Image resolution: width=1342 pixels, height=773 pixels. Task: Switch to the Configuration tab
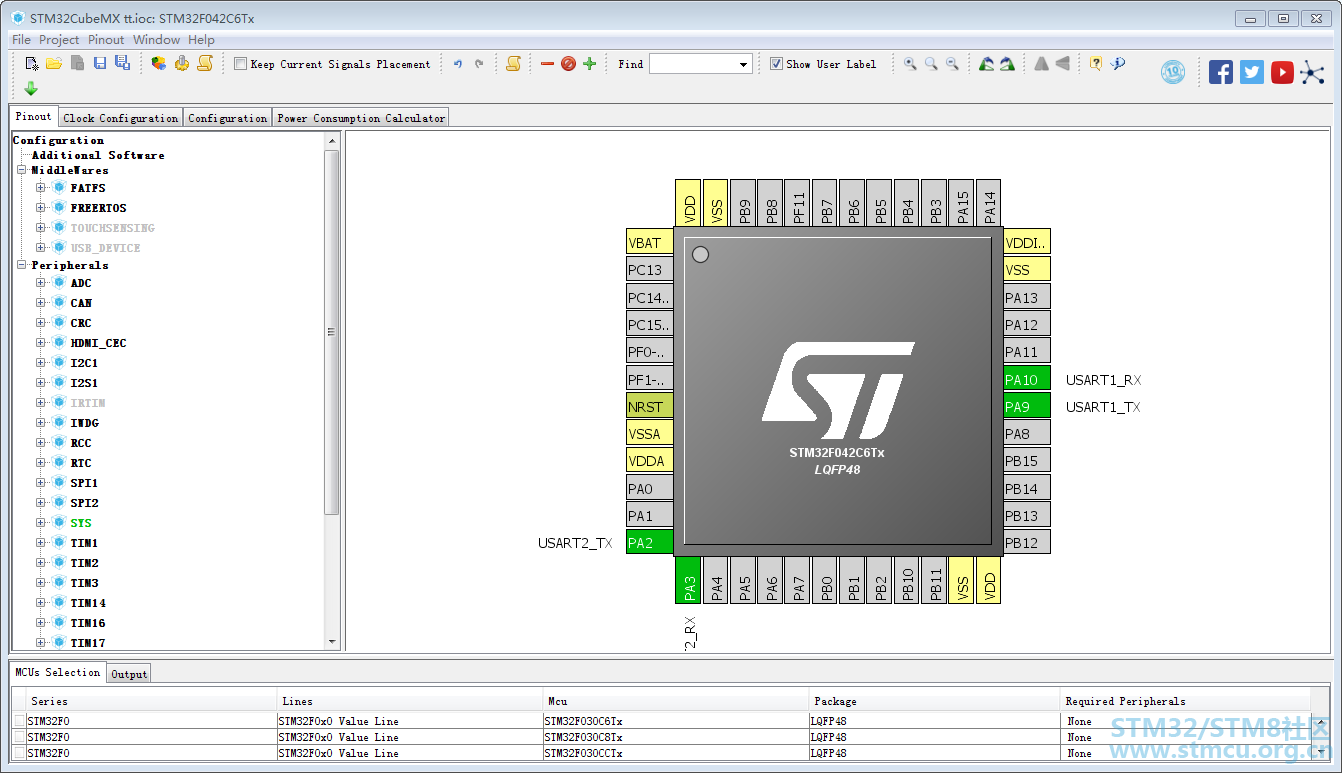pyautogui.click(x=228, y=118)
